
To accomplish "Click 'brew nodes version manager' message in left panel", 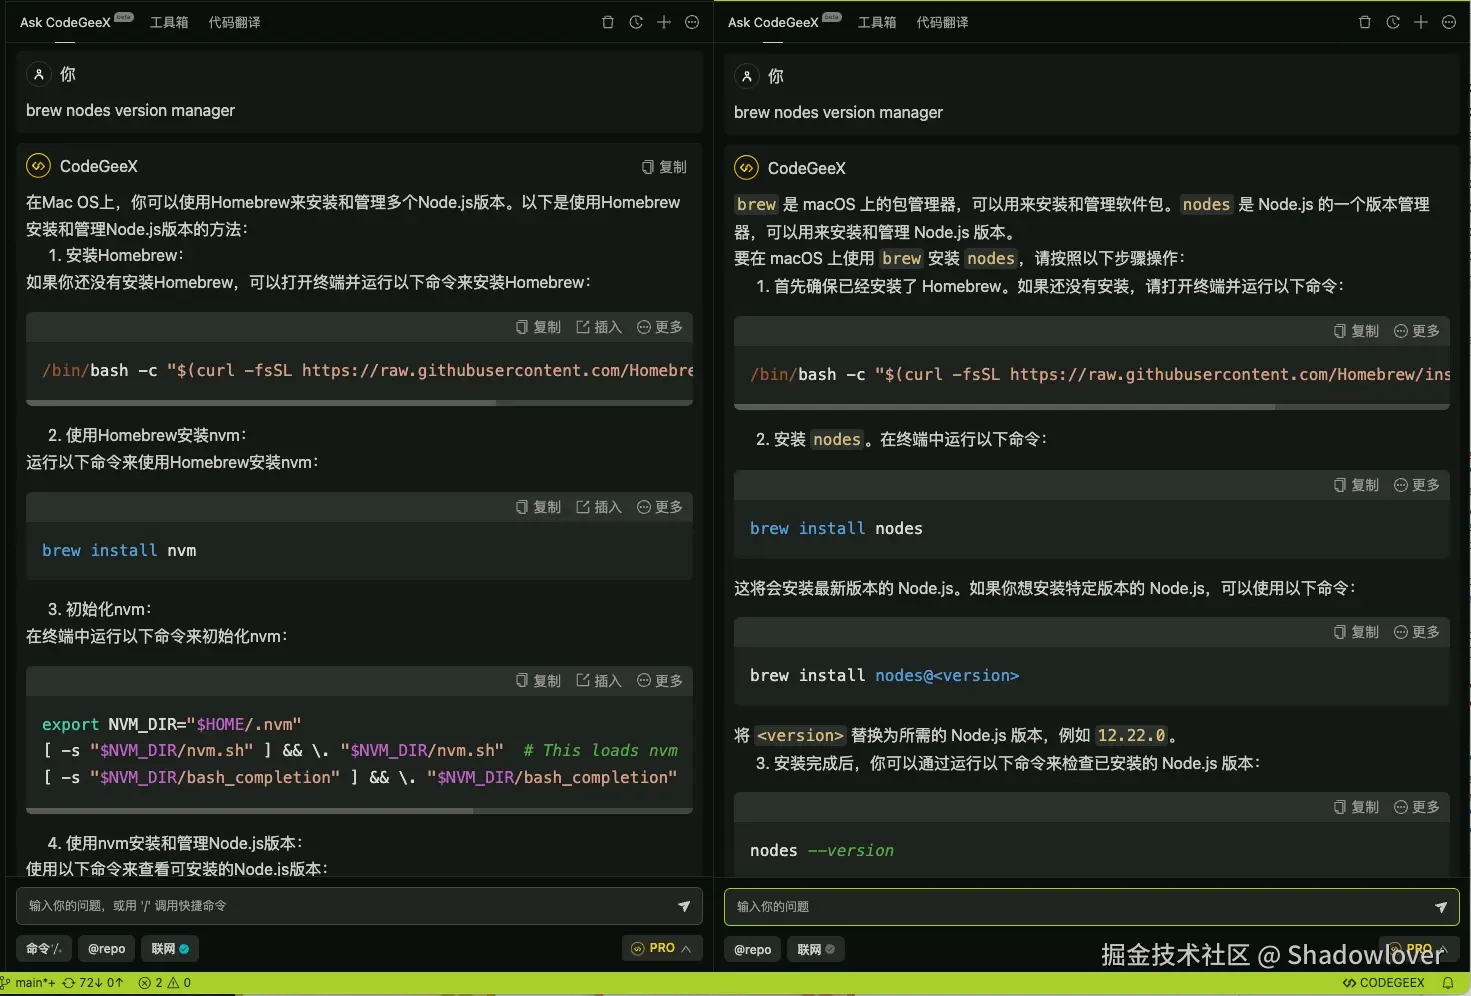I will [130, 110].
